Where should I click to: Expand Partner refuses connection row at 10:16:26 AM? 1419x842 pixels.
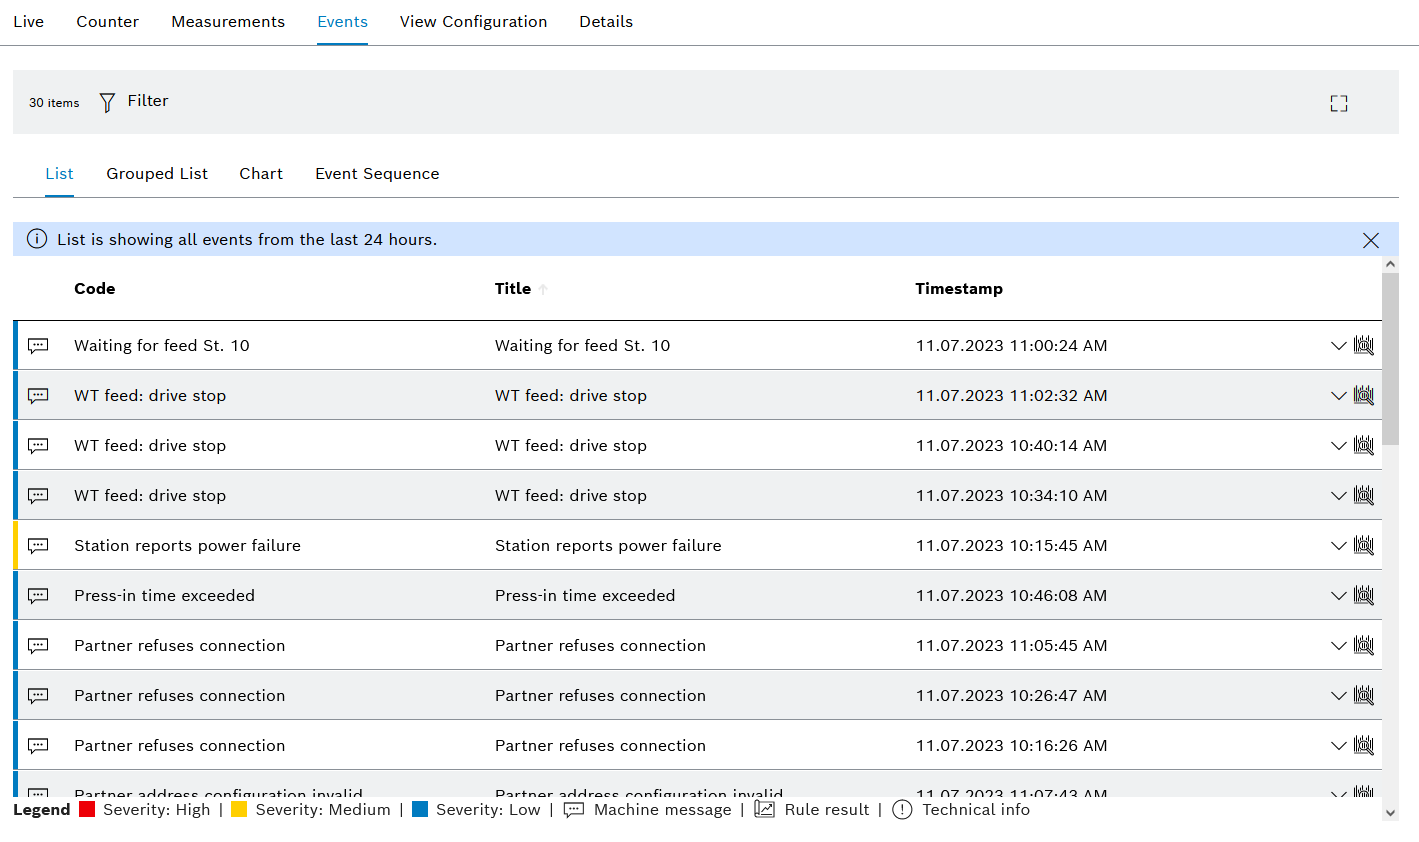[x=1338, y=746]
